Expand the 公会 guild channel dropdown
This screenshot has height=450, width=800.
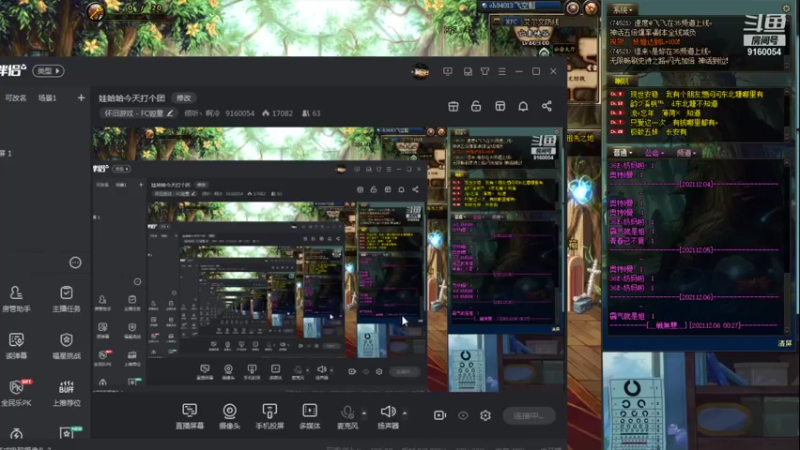click(655, 153)
